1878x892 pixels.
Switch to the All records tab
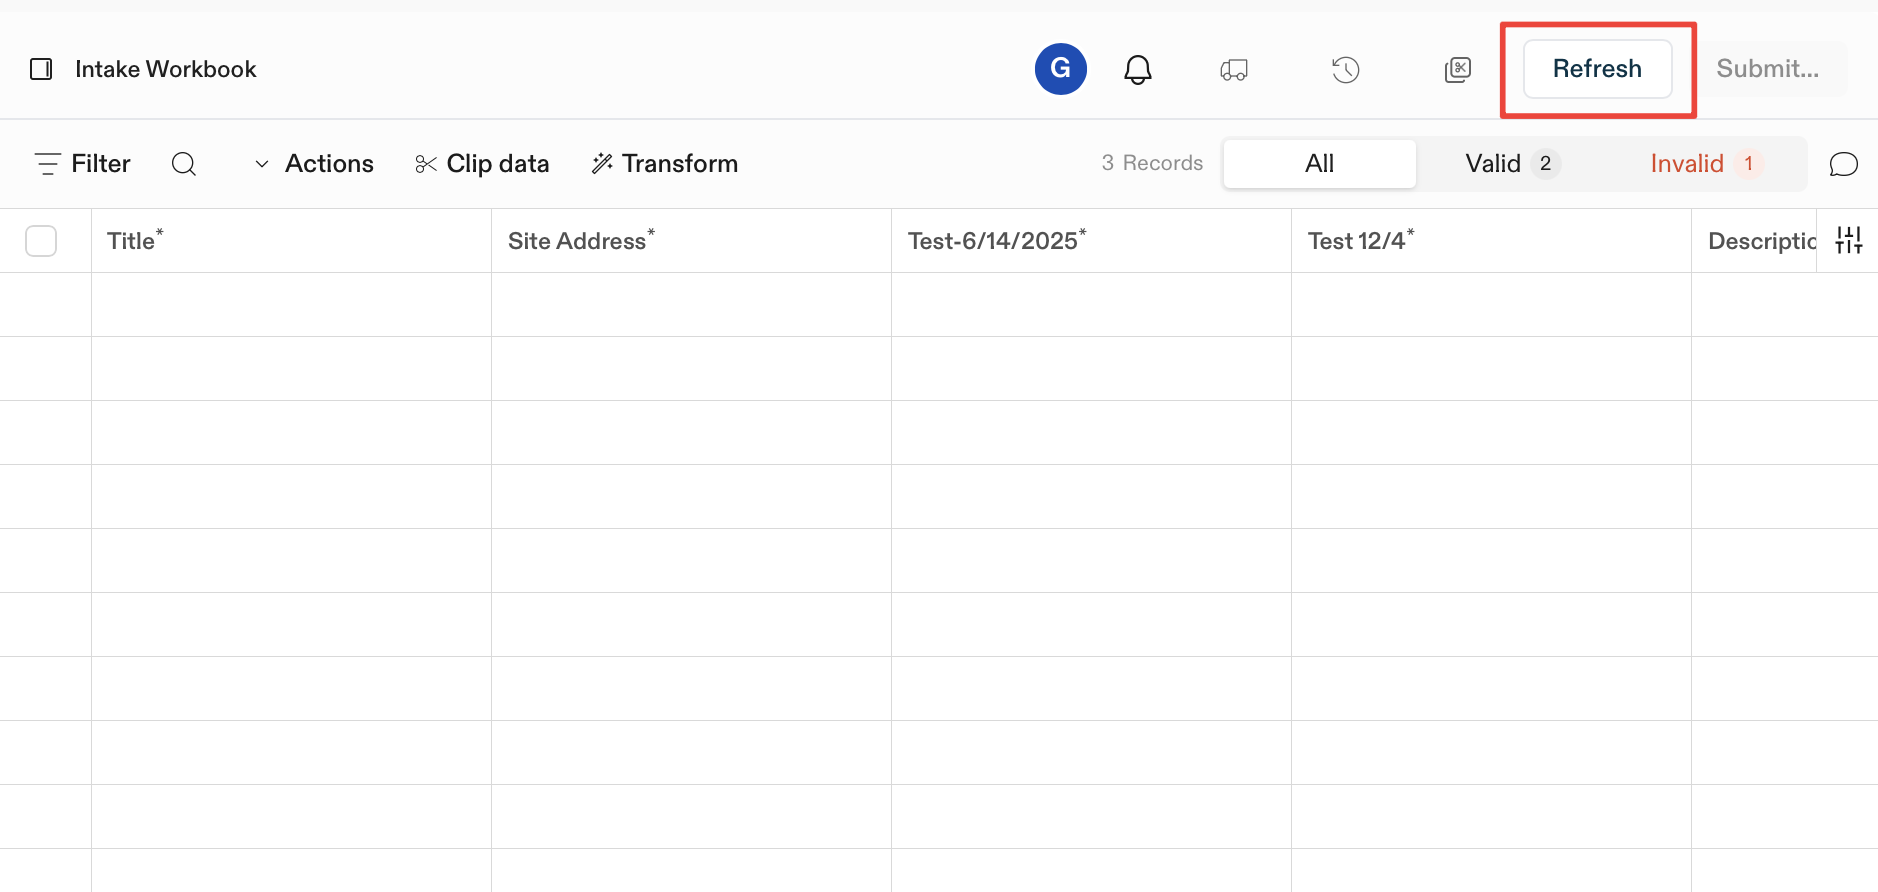[x=1319, y=163]
